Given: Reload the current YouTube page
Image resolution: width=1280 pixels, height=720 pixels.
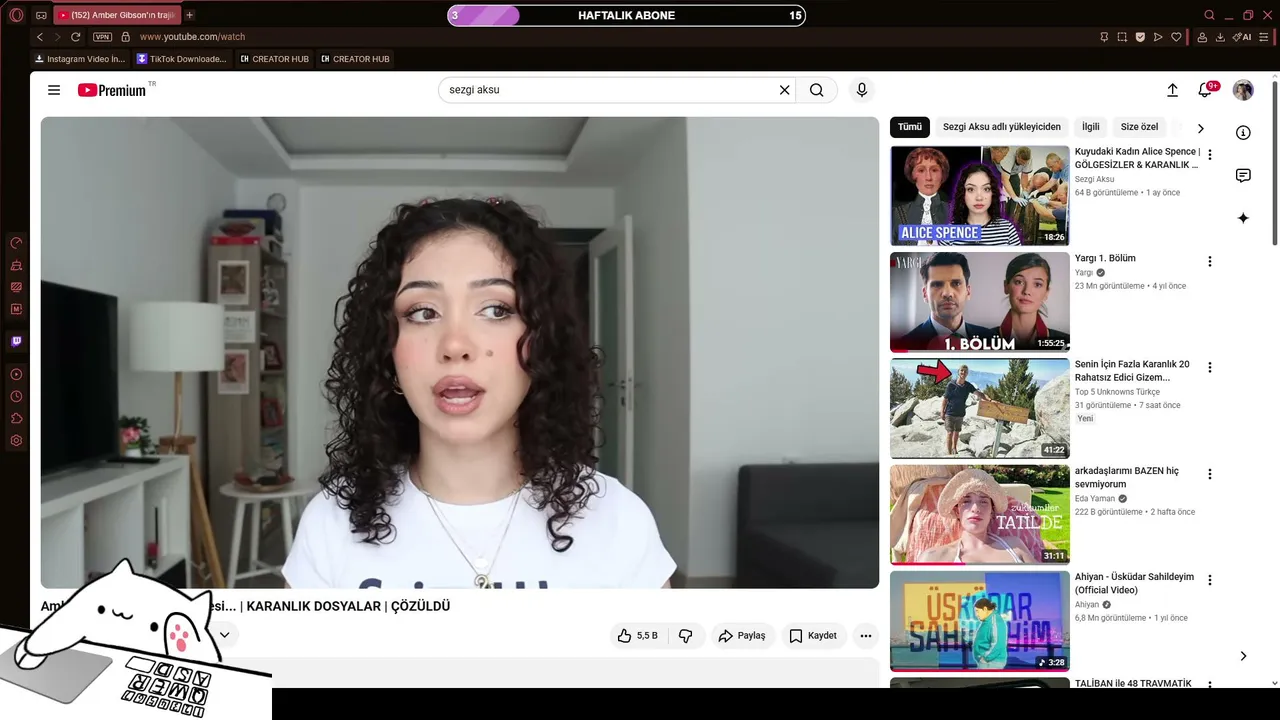Looking at the screenshot, I should tap(75, 37).
